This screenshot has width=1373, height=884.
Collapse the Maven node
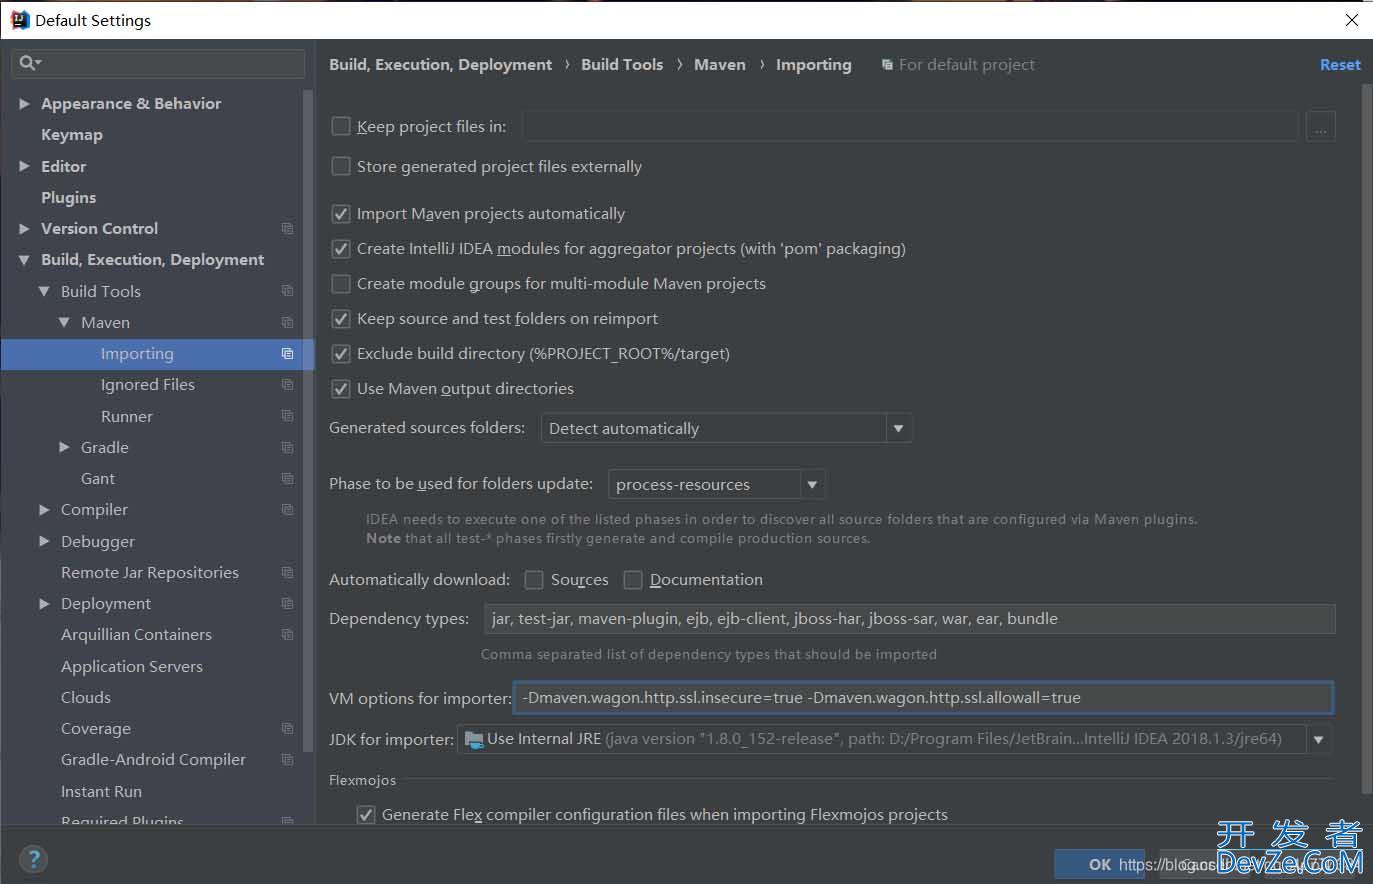coord(64,323)
